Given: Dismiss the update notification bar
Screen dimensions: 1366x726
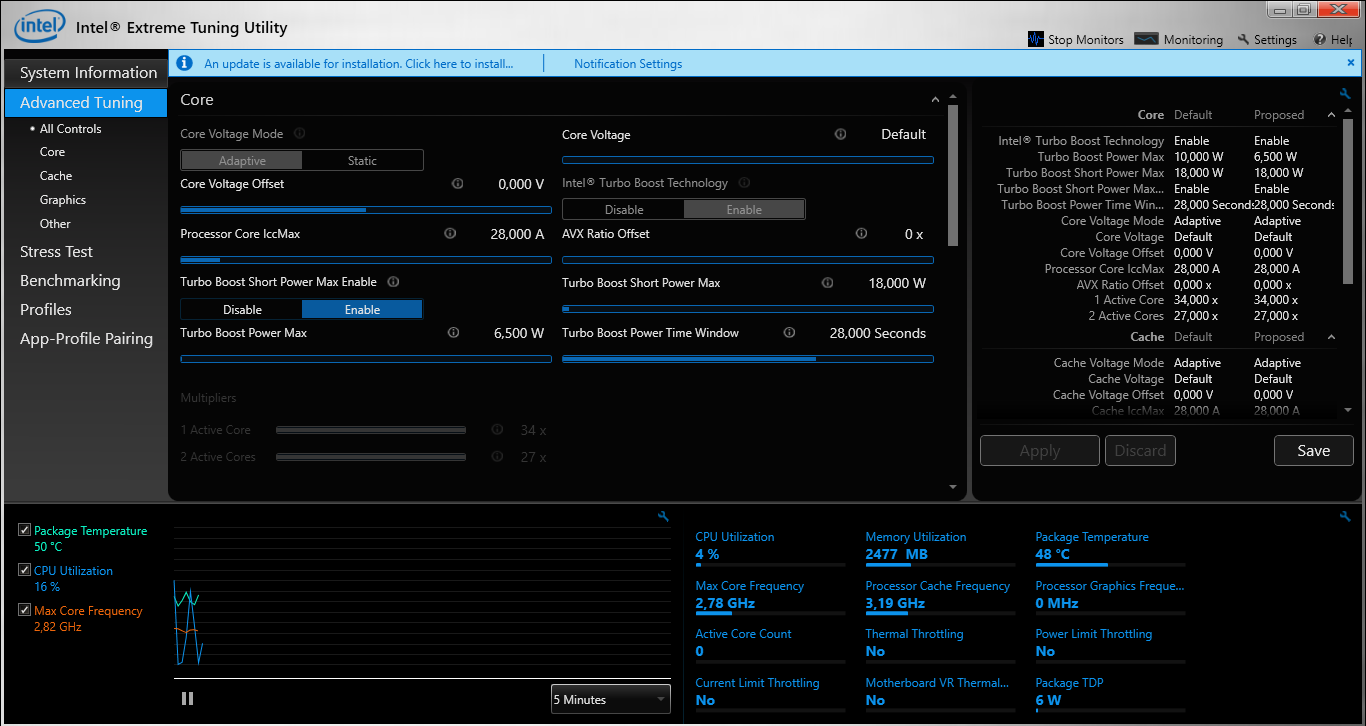Looking at the screenshot, I should [x=1351, y=62].
